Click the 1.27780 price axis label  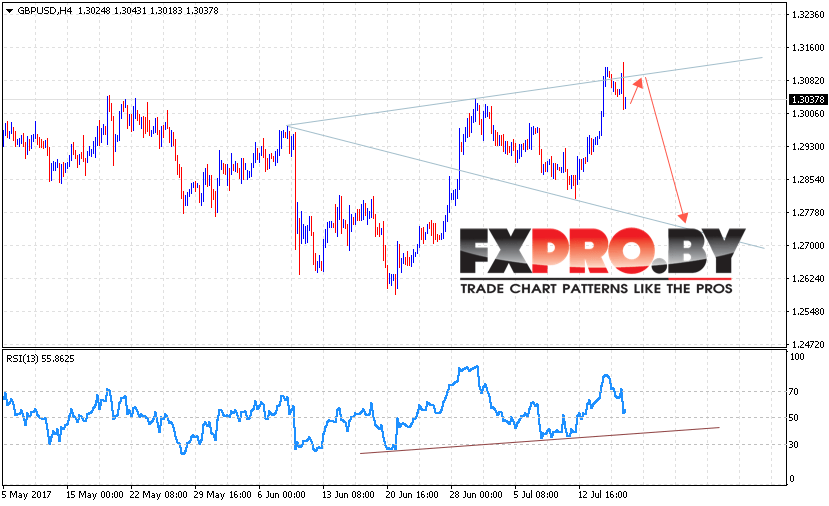click(x=808, y=213)
